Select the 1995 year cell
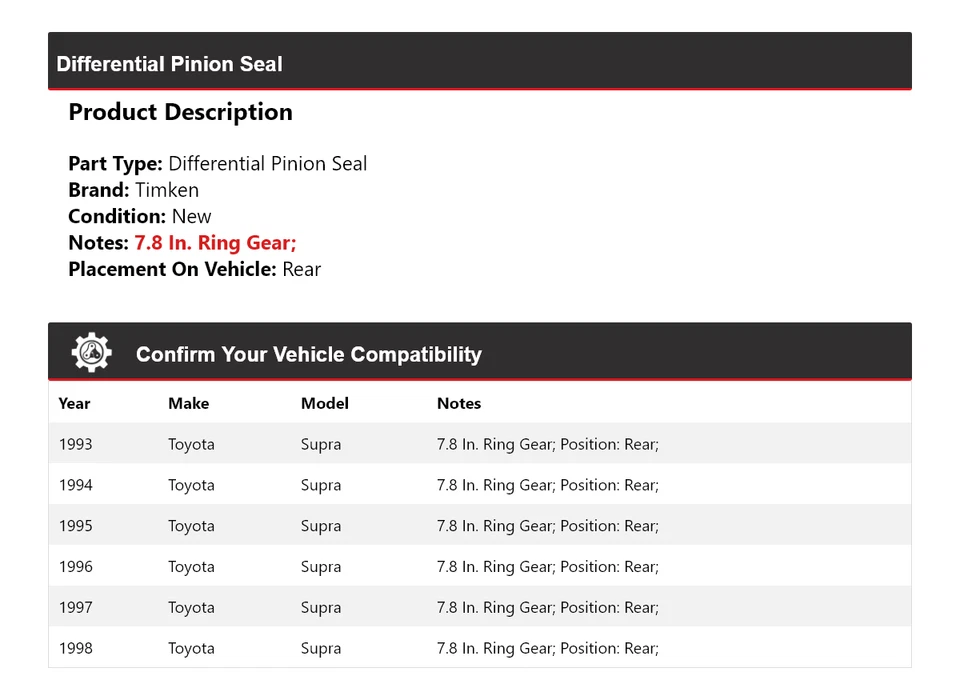The width and height of the screenshot is (960, 700). pyautogui.click(x=75, y=526)
